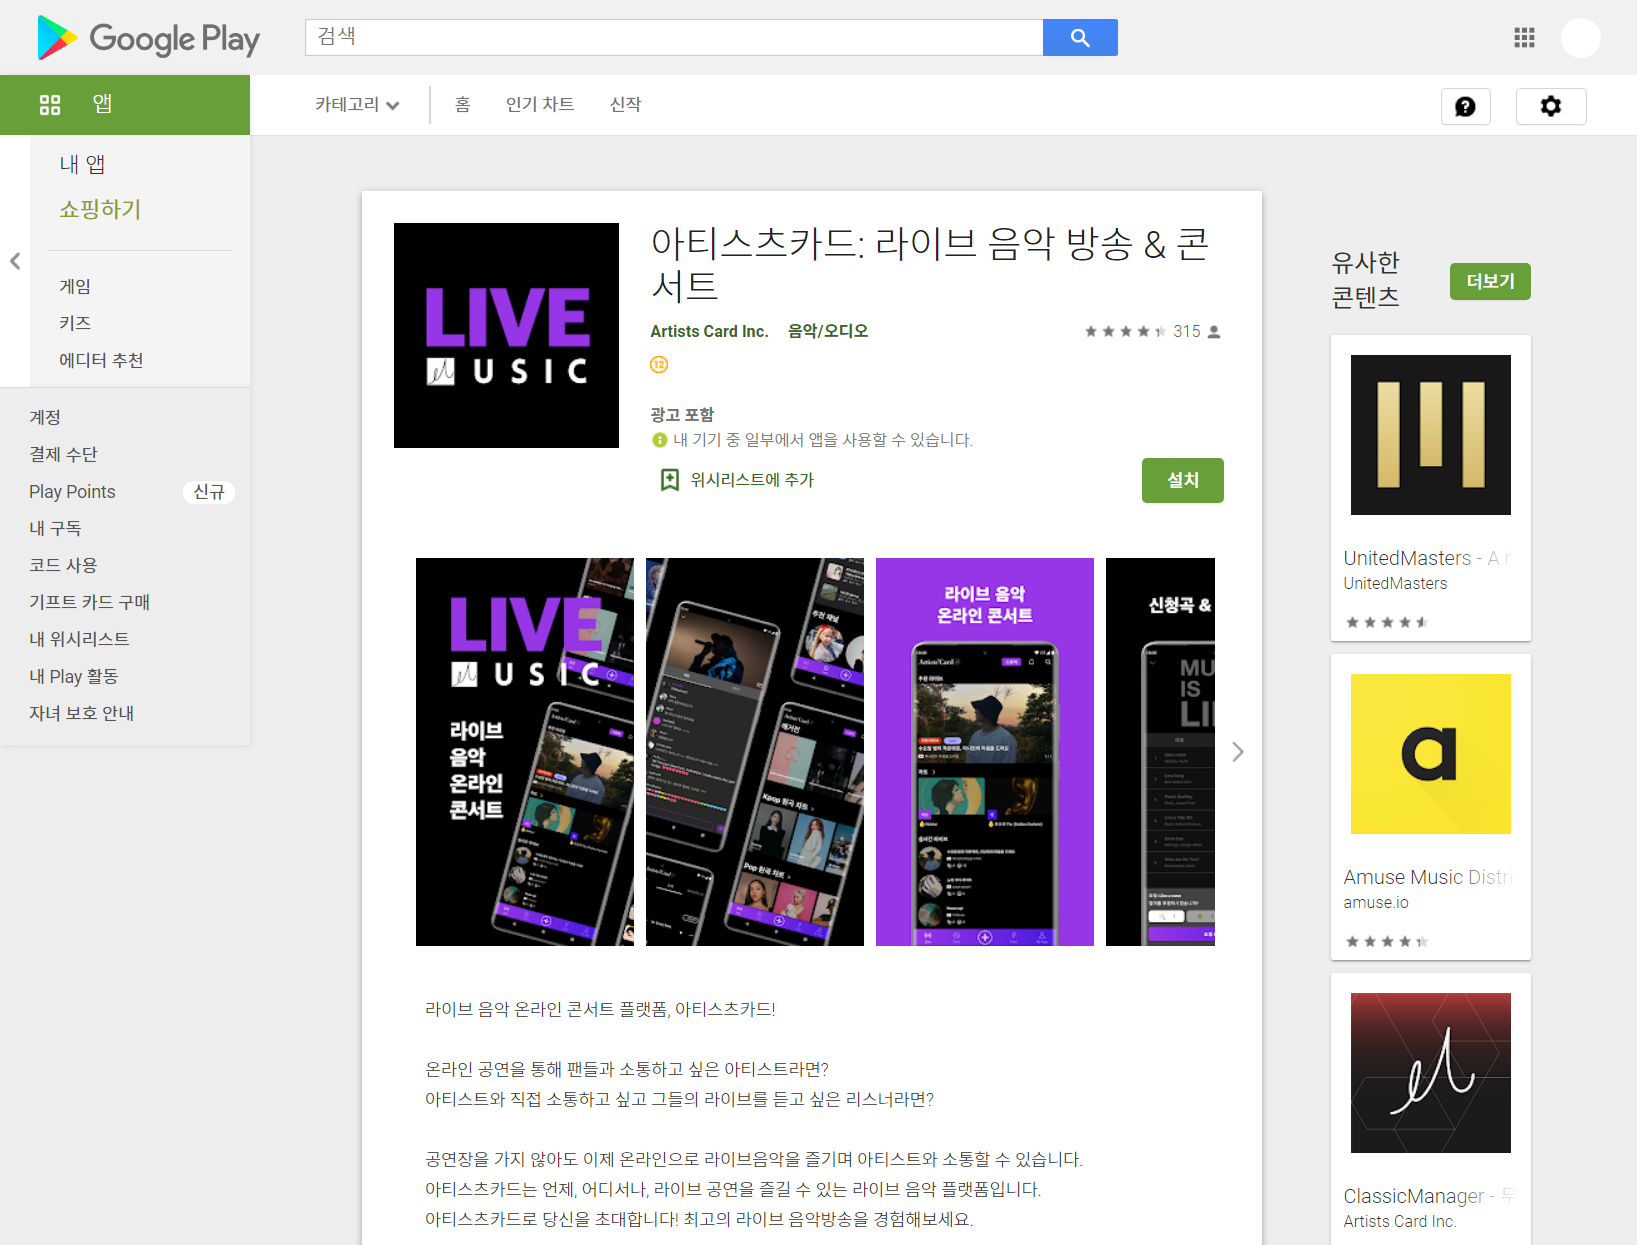Click into the 검색 search field
The image size is (1637, 1245).
[x=674, y=37]
